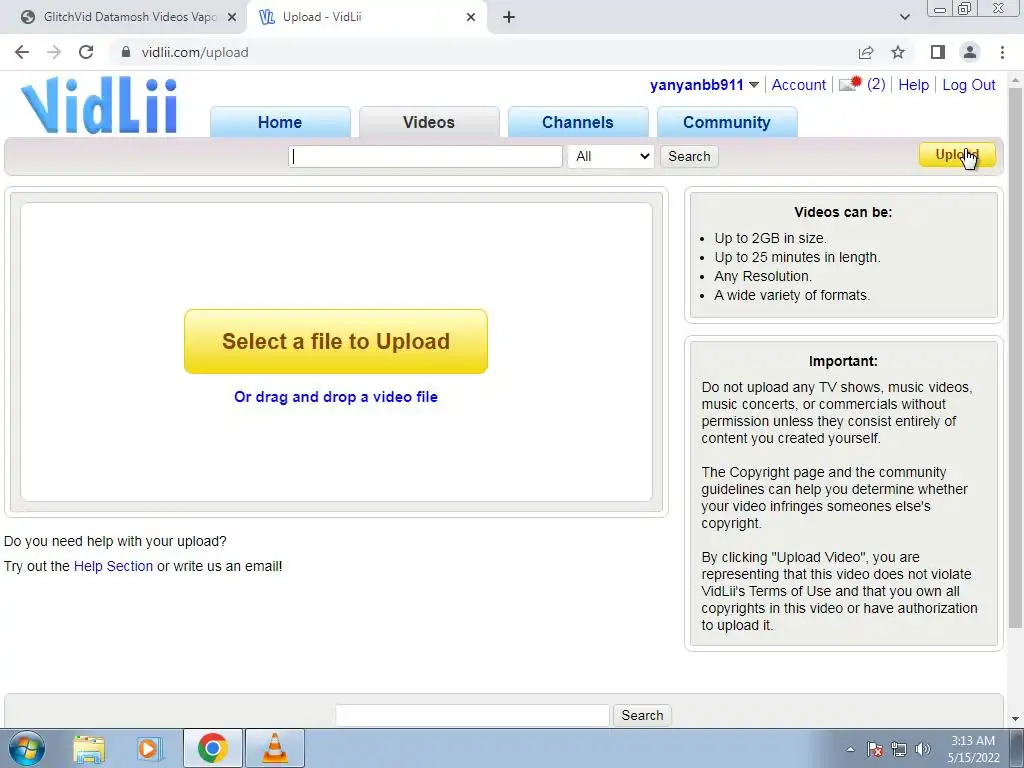Click the Action Center flag icon

[x=875, y=749]
